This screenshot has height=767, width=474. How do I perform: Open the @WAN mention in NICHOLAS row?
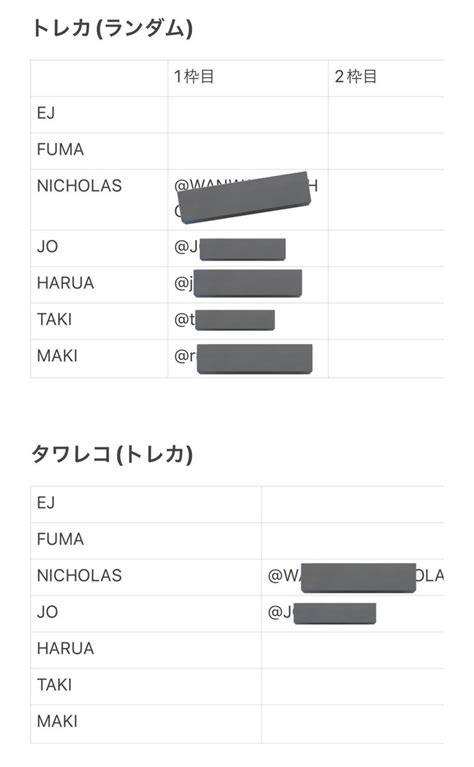coord(246,198)
